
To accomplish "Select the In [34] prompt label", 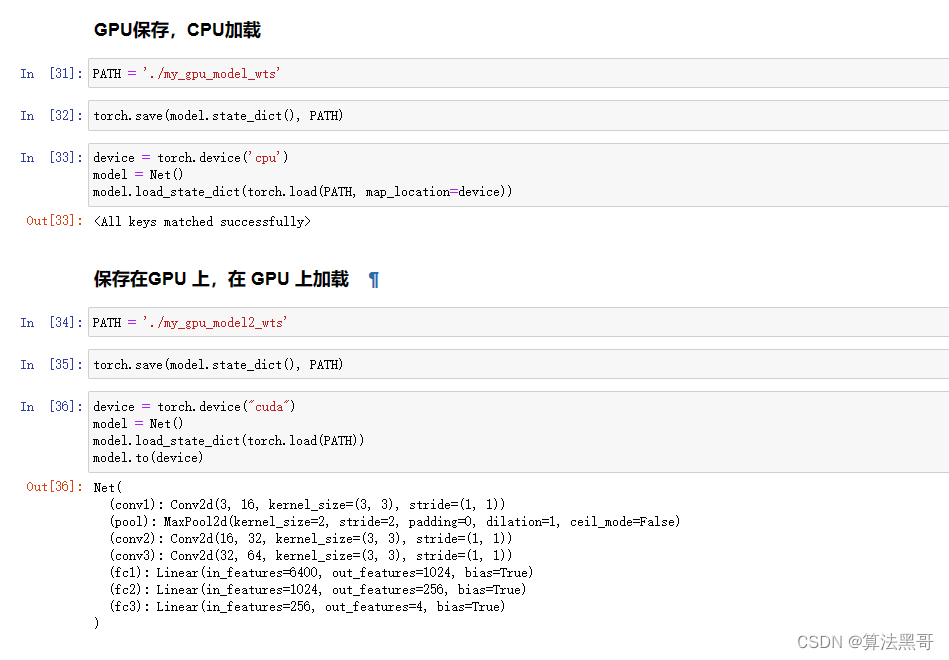I will 52,322.
